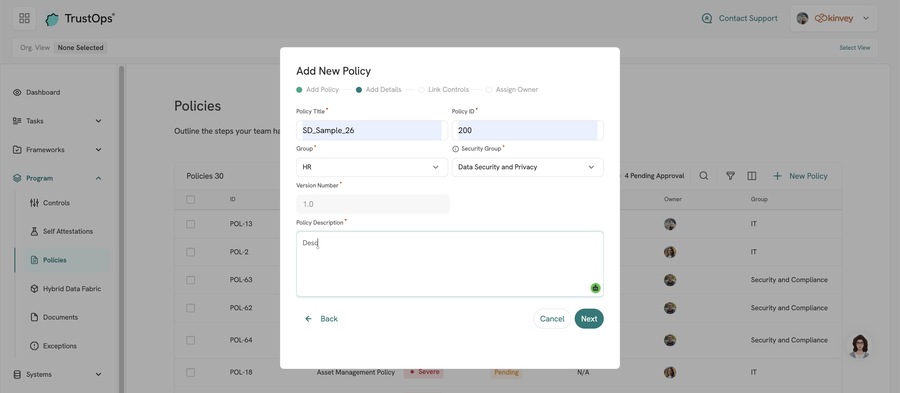Viewport: 900px width, 393px height.
Task: Click the Policy ID input field
Action: pyautogui.click(x=527, y=130)
